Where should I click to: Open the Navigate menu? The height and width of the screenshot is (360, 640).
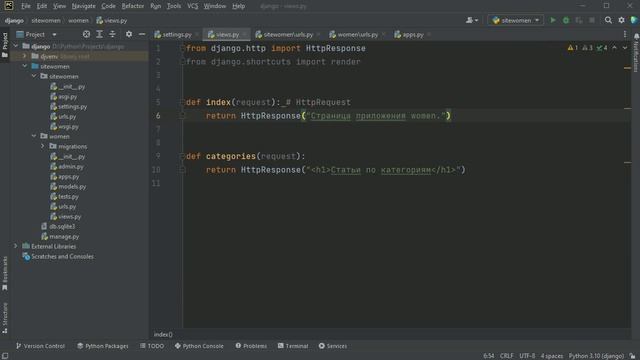pos(83,6)
